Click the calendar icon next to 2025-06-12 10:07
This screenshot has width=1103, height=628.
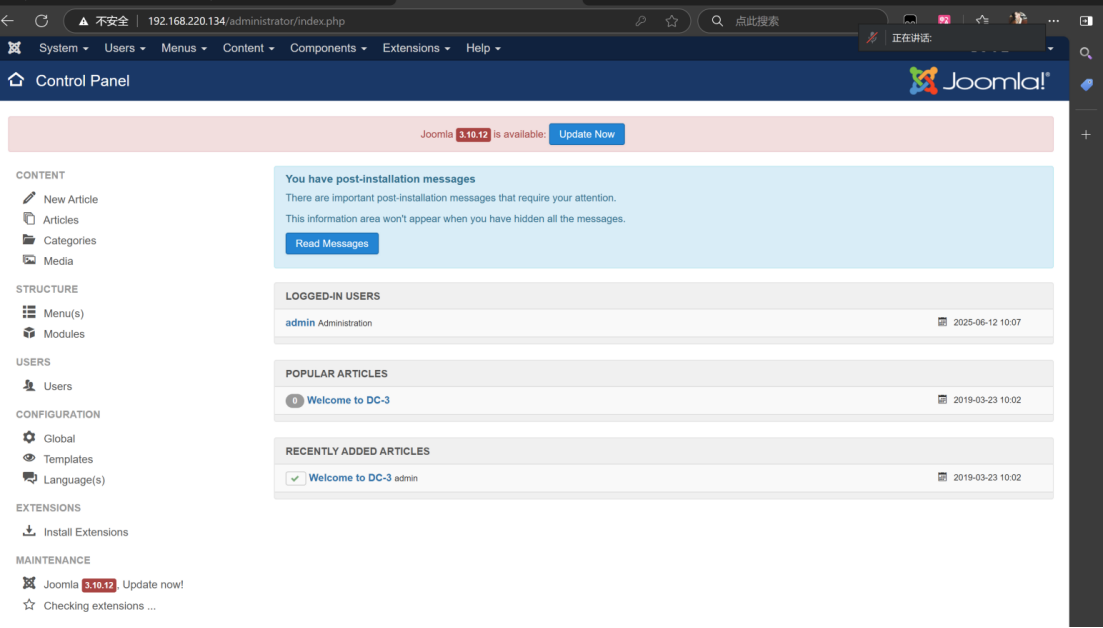pos(942,321)
